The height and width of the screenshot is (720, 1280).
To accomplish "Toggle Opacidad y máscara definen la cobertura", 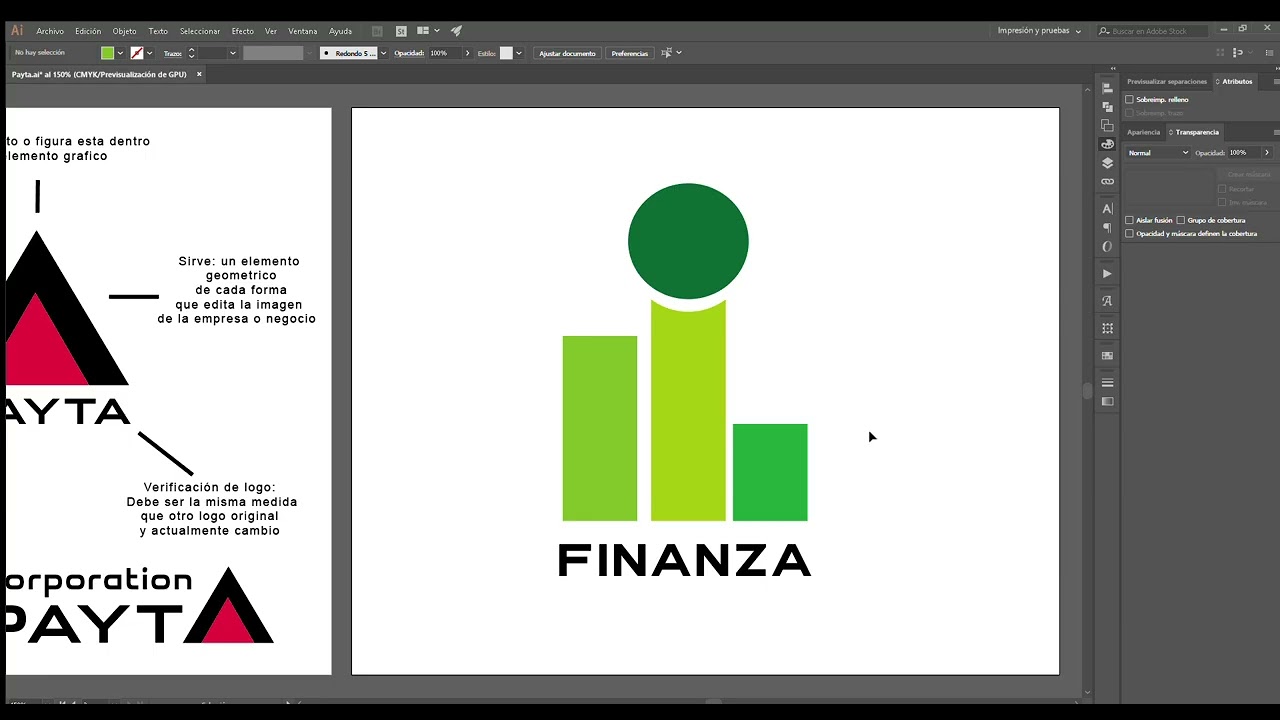I will coord(1130,233).
